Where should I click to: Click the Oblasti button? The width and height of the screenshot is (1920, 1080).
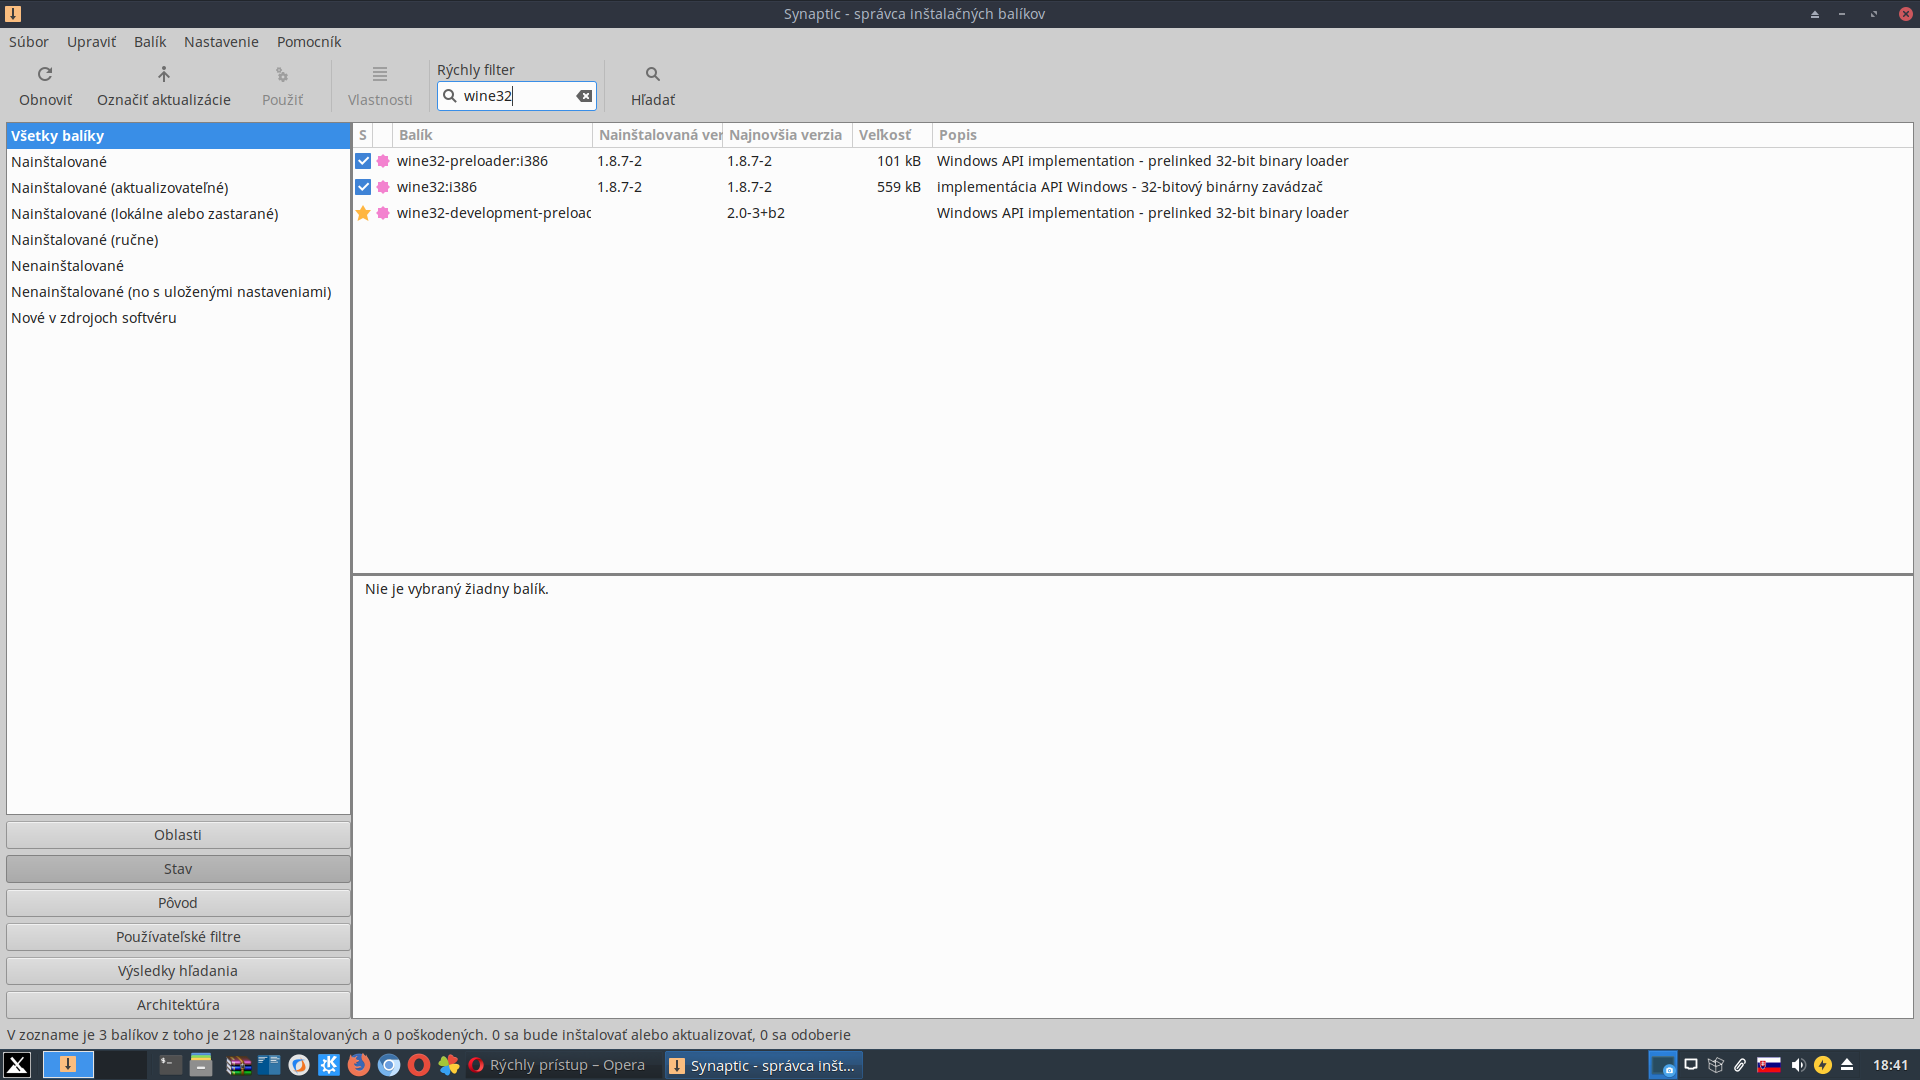[178, 835]
